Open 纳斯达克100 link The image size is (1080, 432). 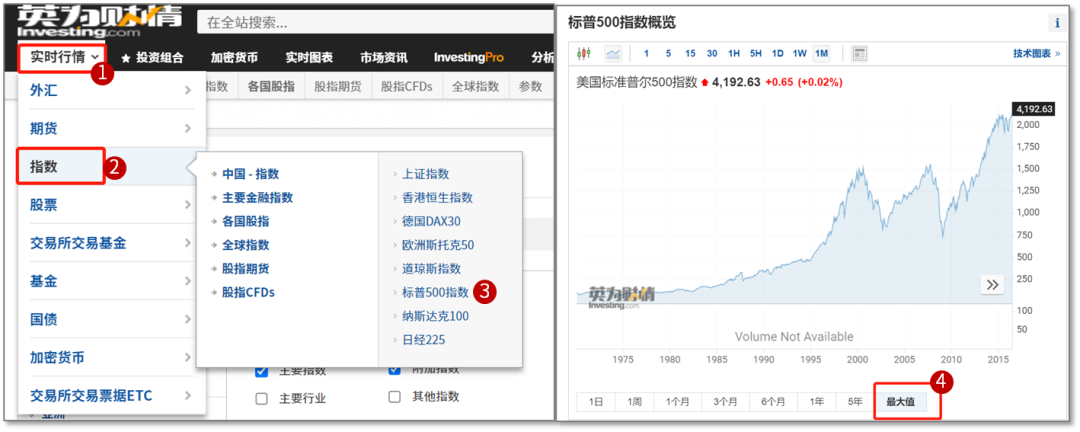coord(435,316)
